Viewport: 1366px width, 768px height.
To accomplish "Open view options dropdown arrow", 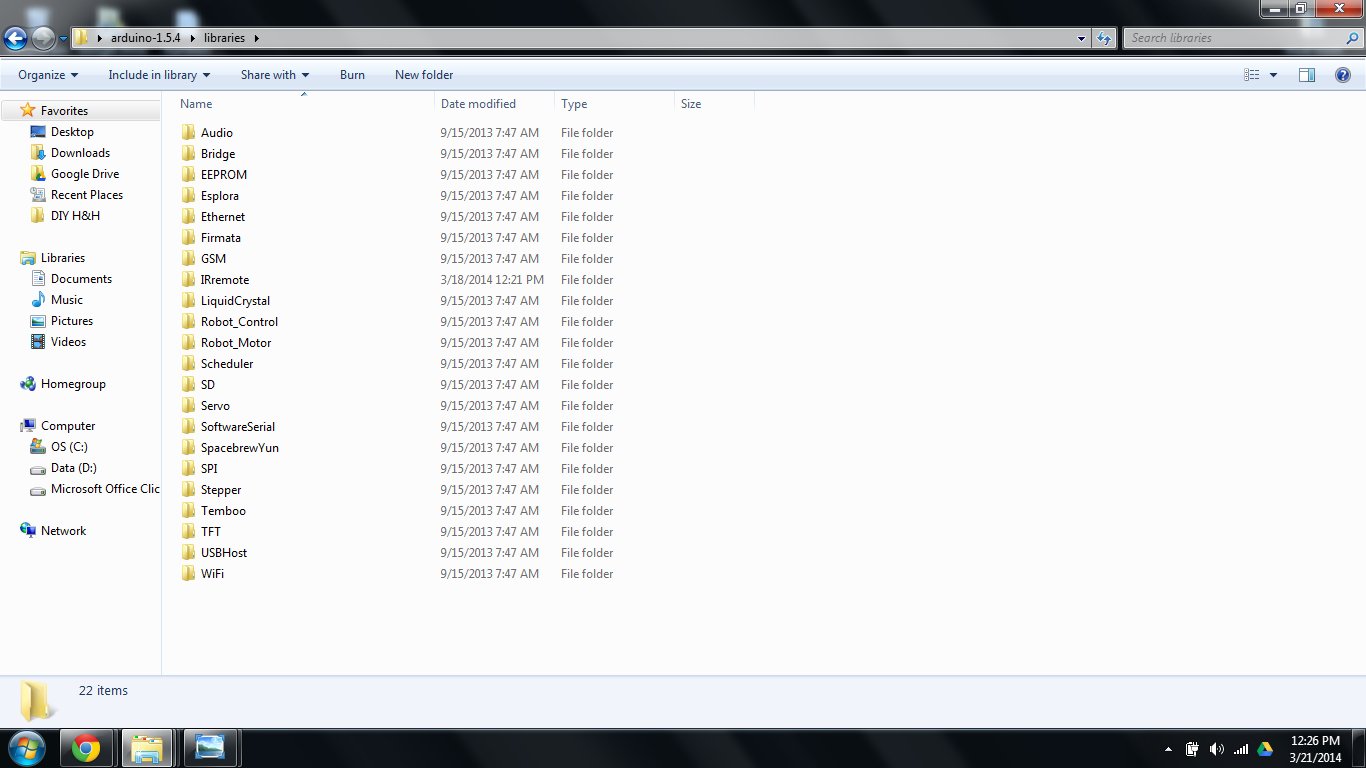I will click(x=1273, y=75).
